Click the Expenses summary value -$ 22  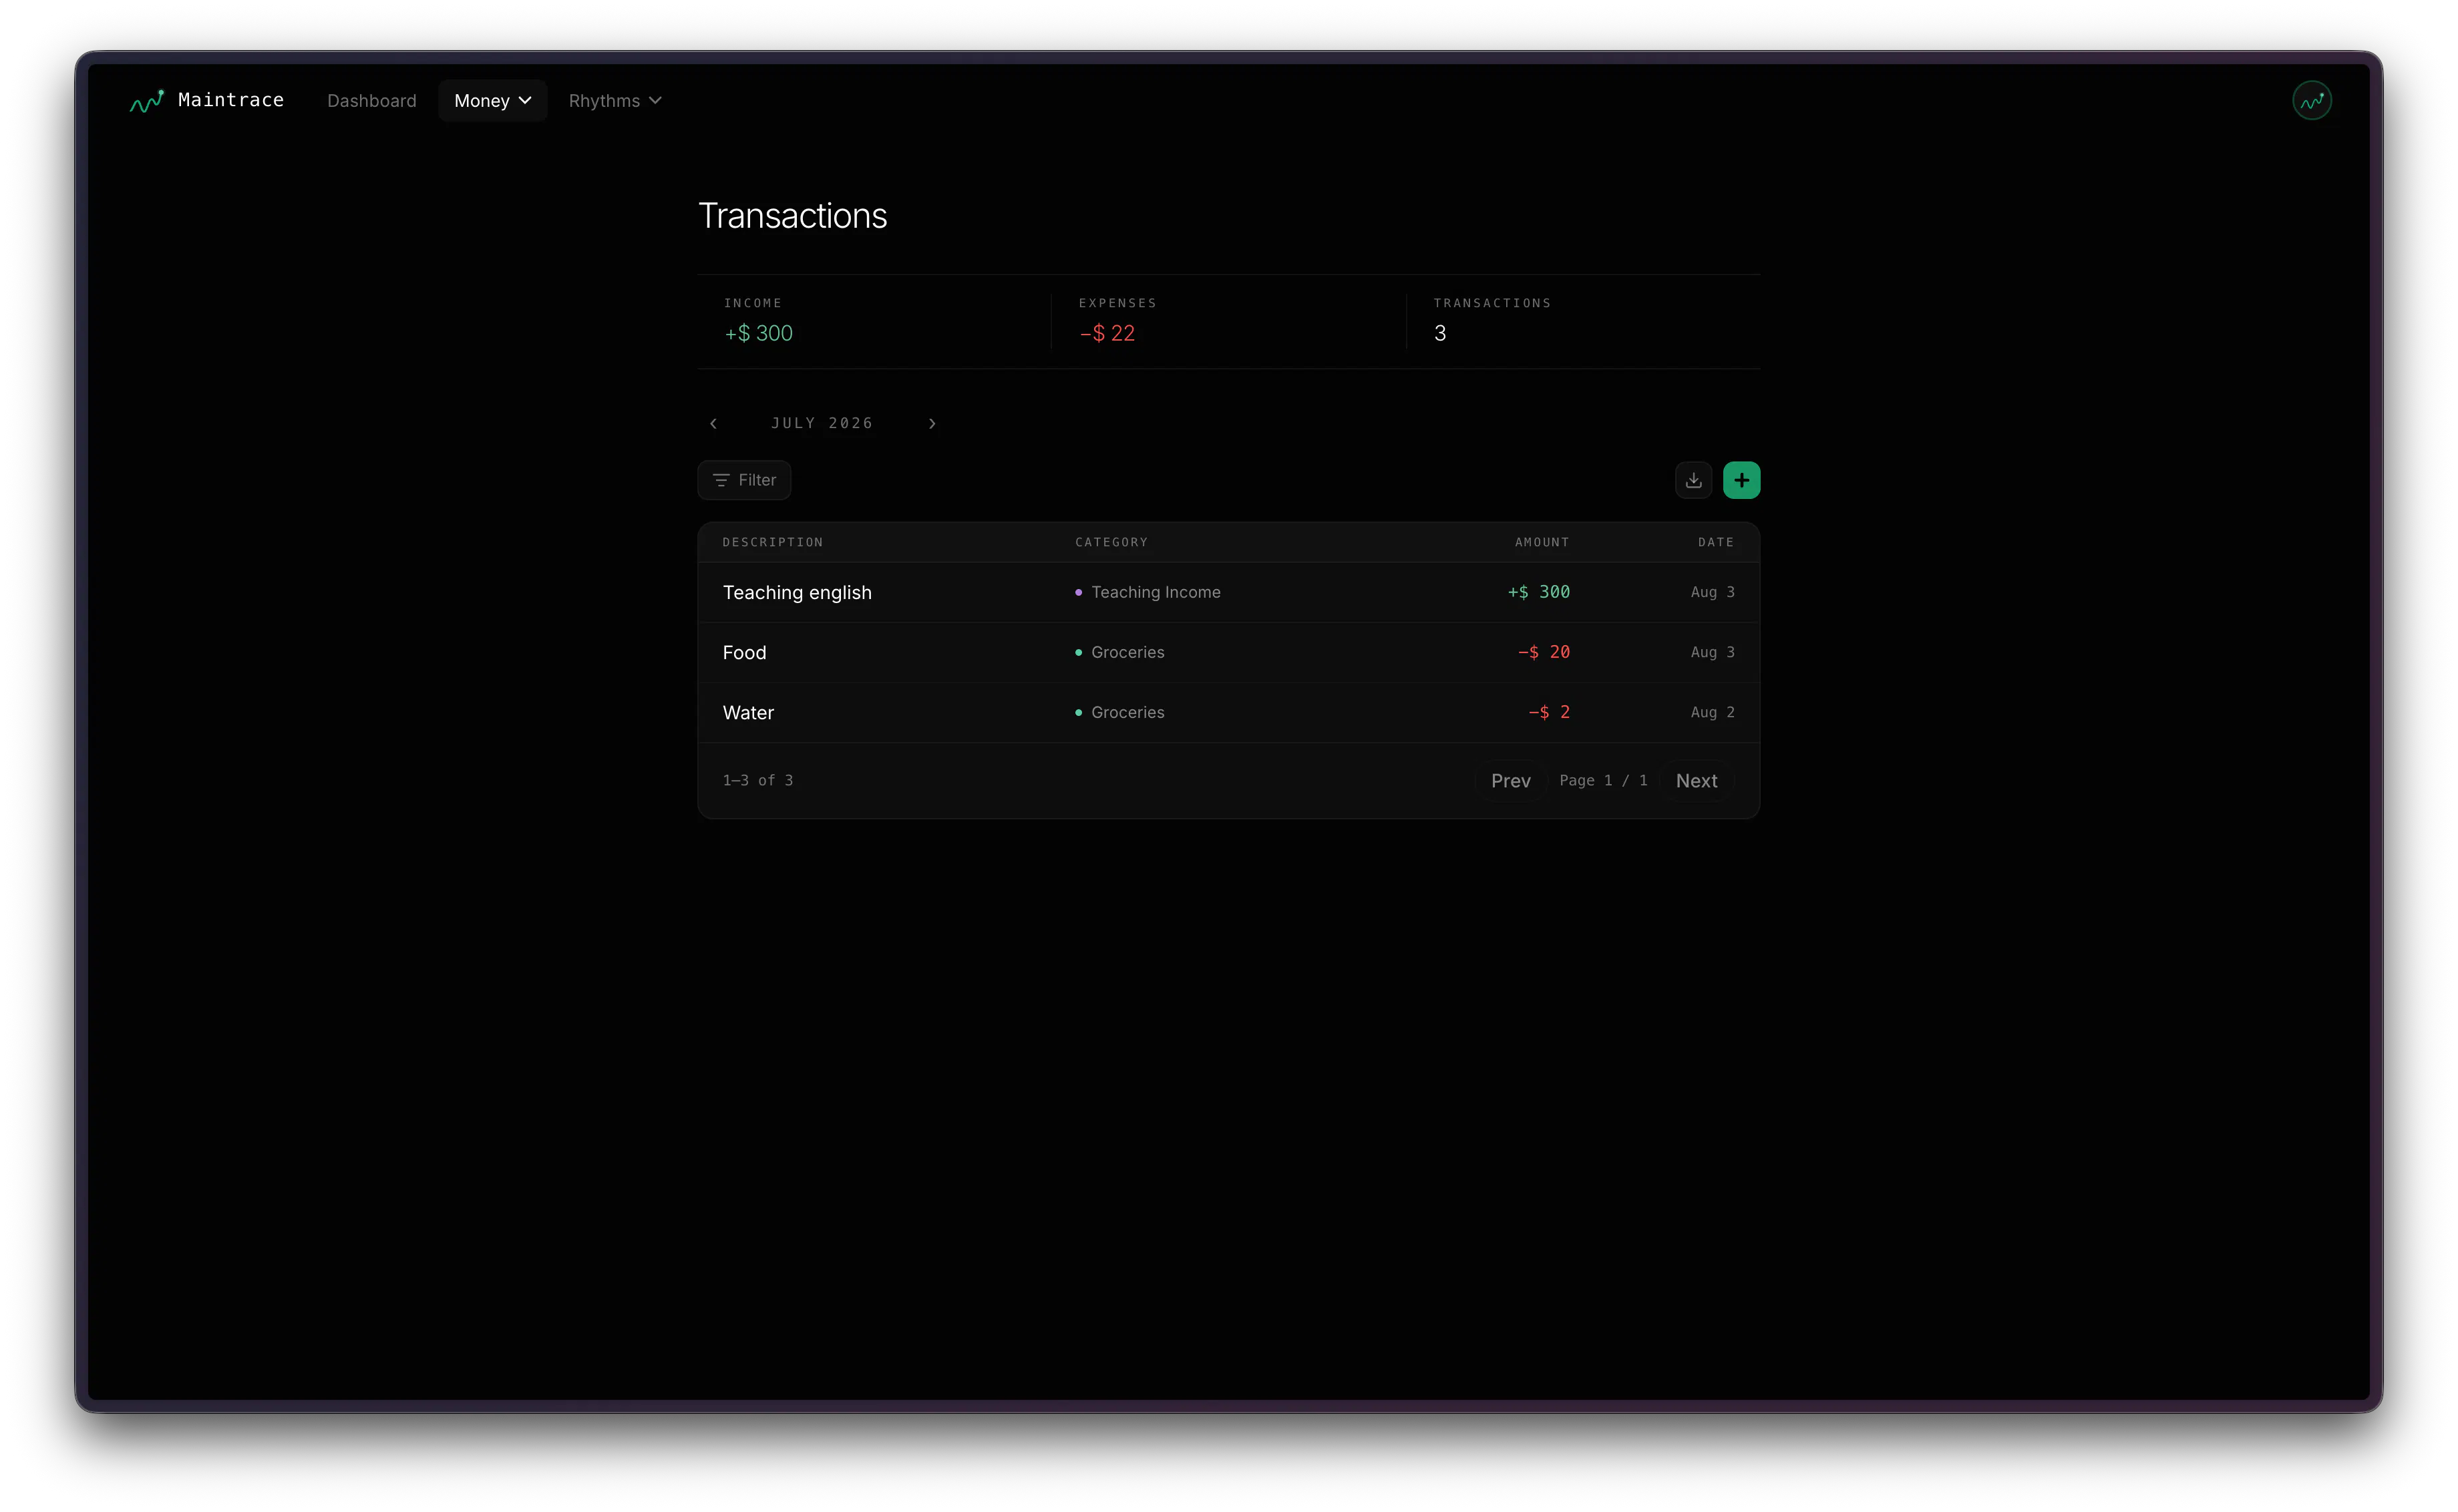1107,333
